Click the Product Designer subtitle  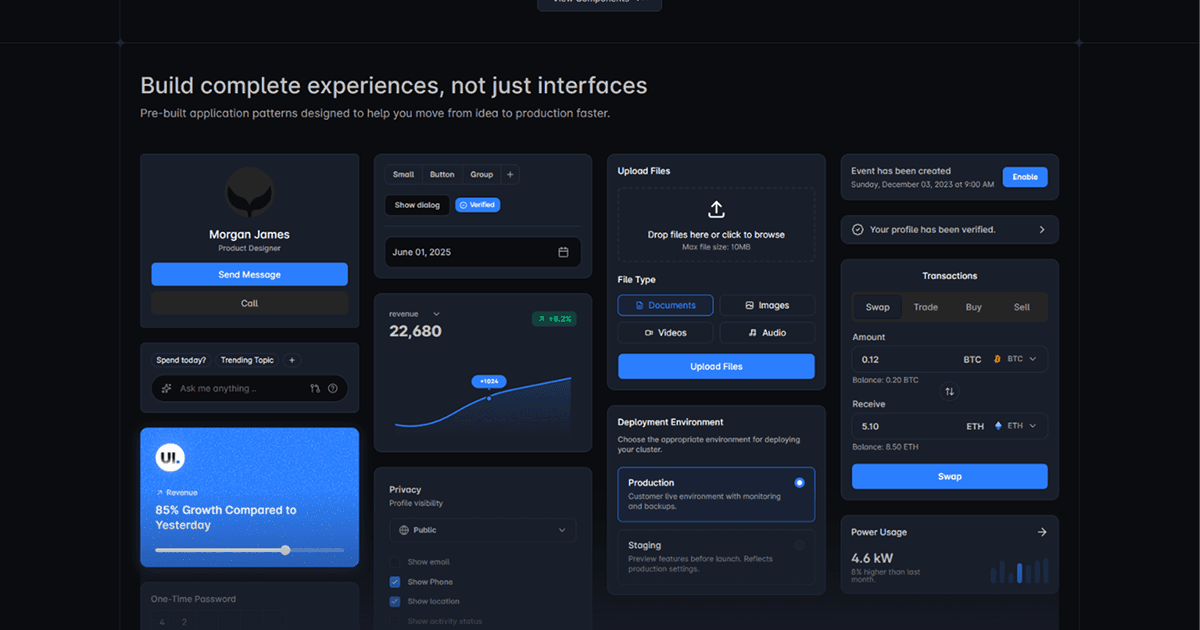[x=250, y=248]
